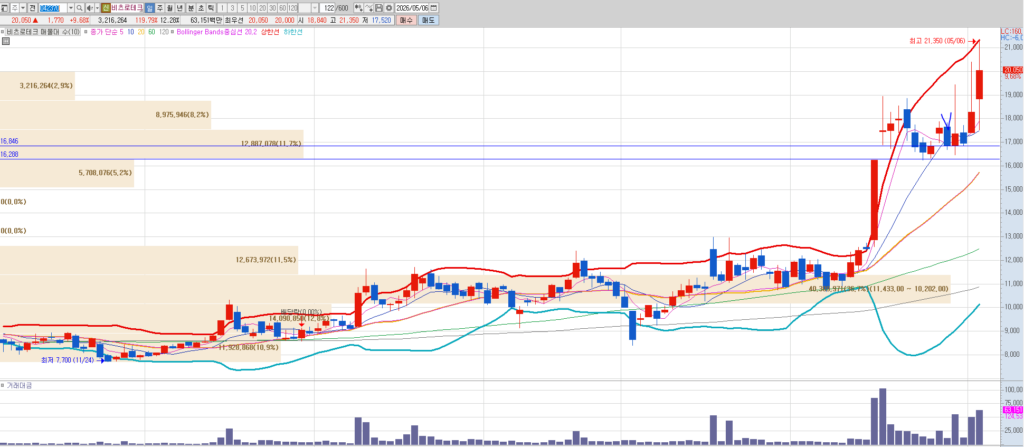Select the 초 second chart period
Screen dimensions: 1024x447
tap(200, 8)
